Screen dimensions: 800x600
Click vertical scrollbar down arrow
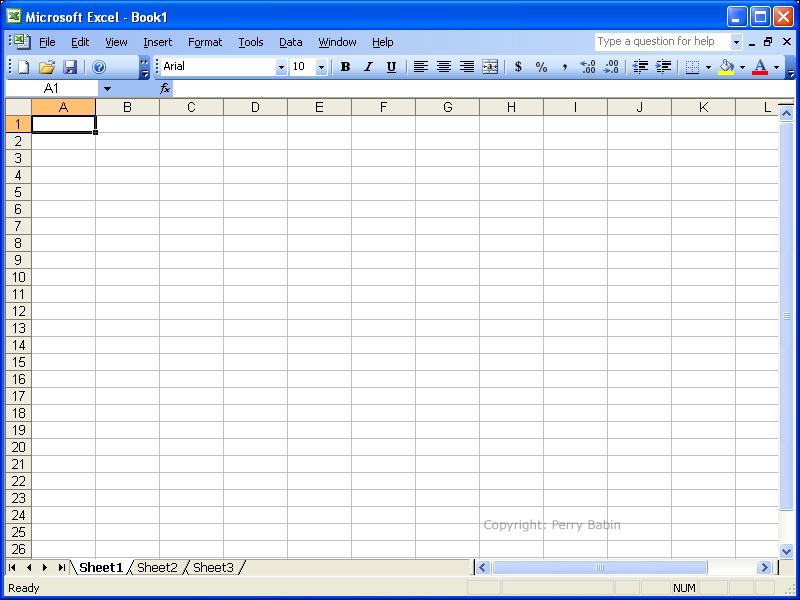point(786,550)
